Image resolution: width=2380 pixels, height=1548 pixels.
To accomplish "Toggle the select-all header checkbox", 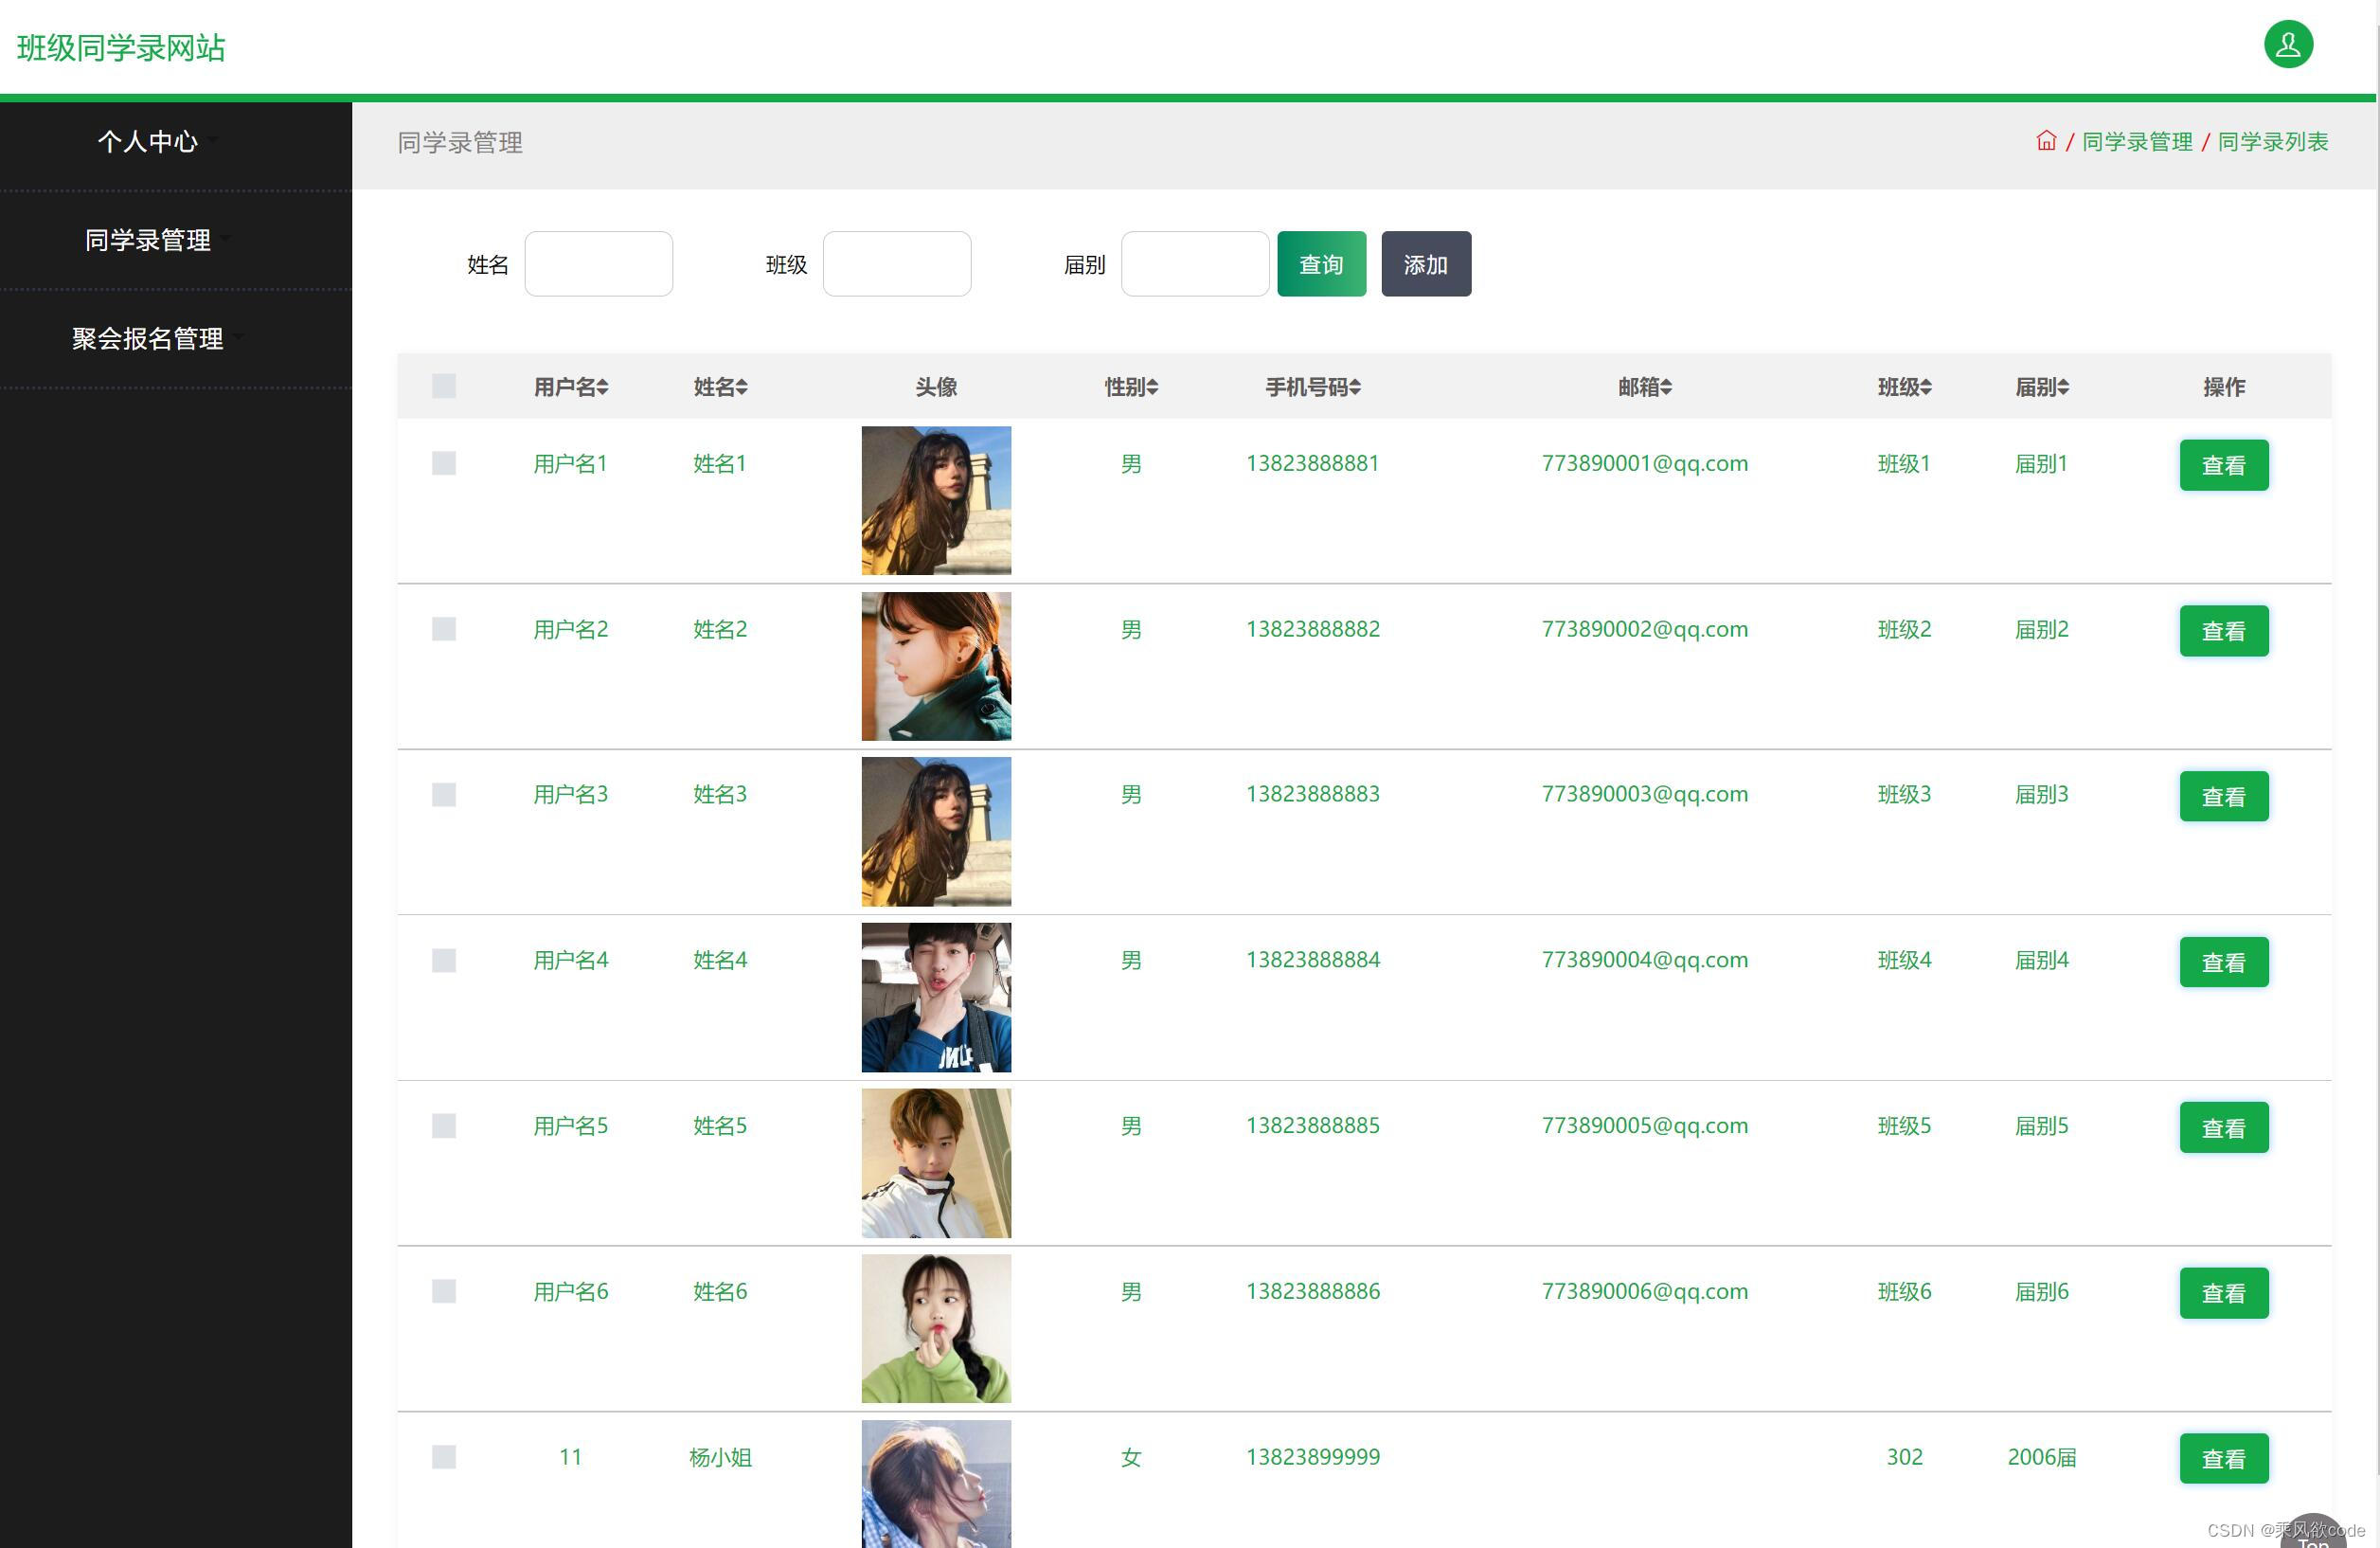I will pyautogui.click(x=443, y=386).
